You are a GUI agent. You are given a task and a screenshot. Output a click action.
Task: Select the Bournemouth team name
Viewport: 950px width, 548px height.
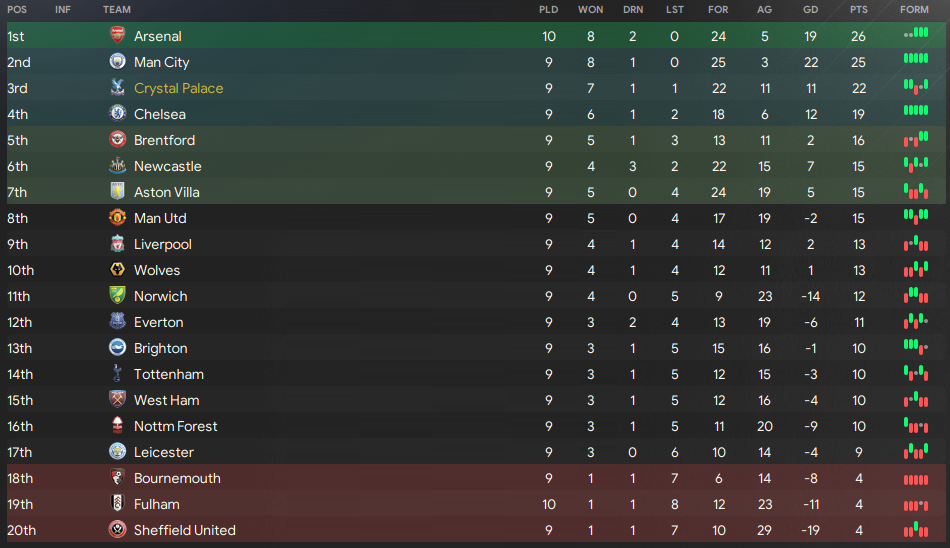[177, 478]
